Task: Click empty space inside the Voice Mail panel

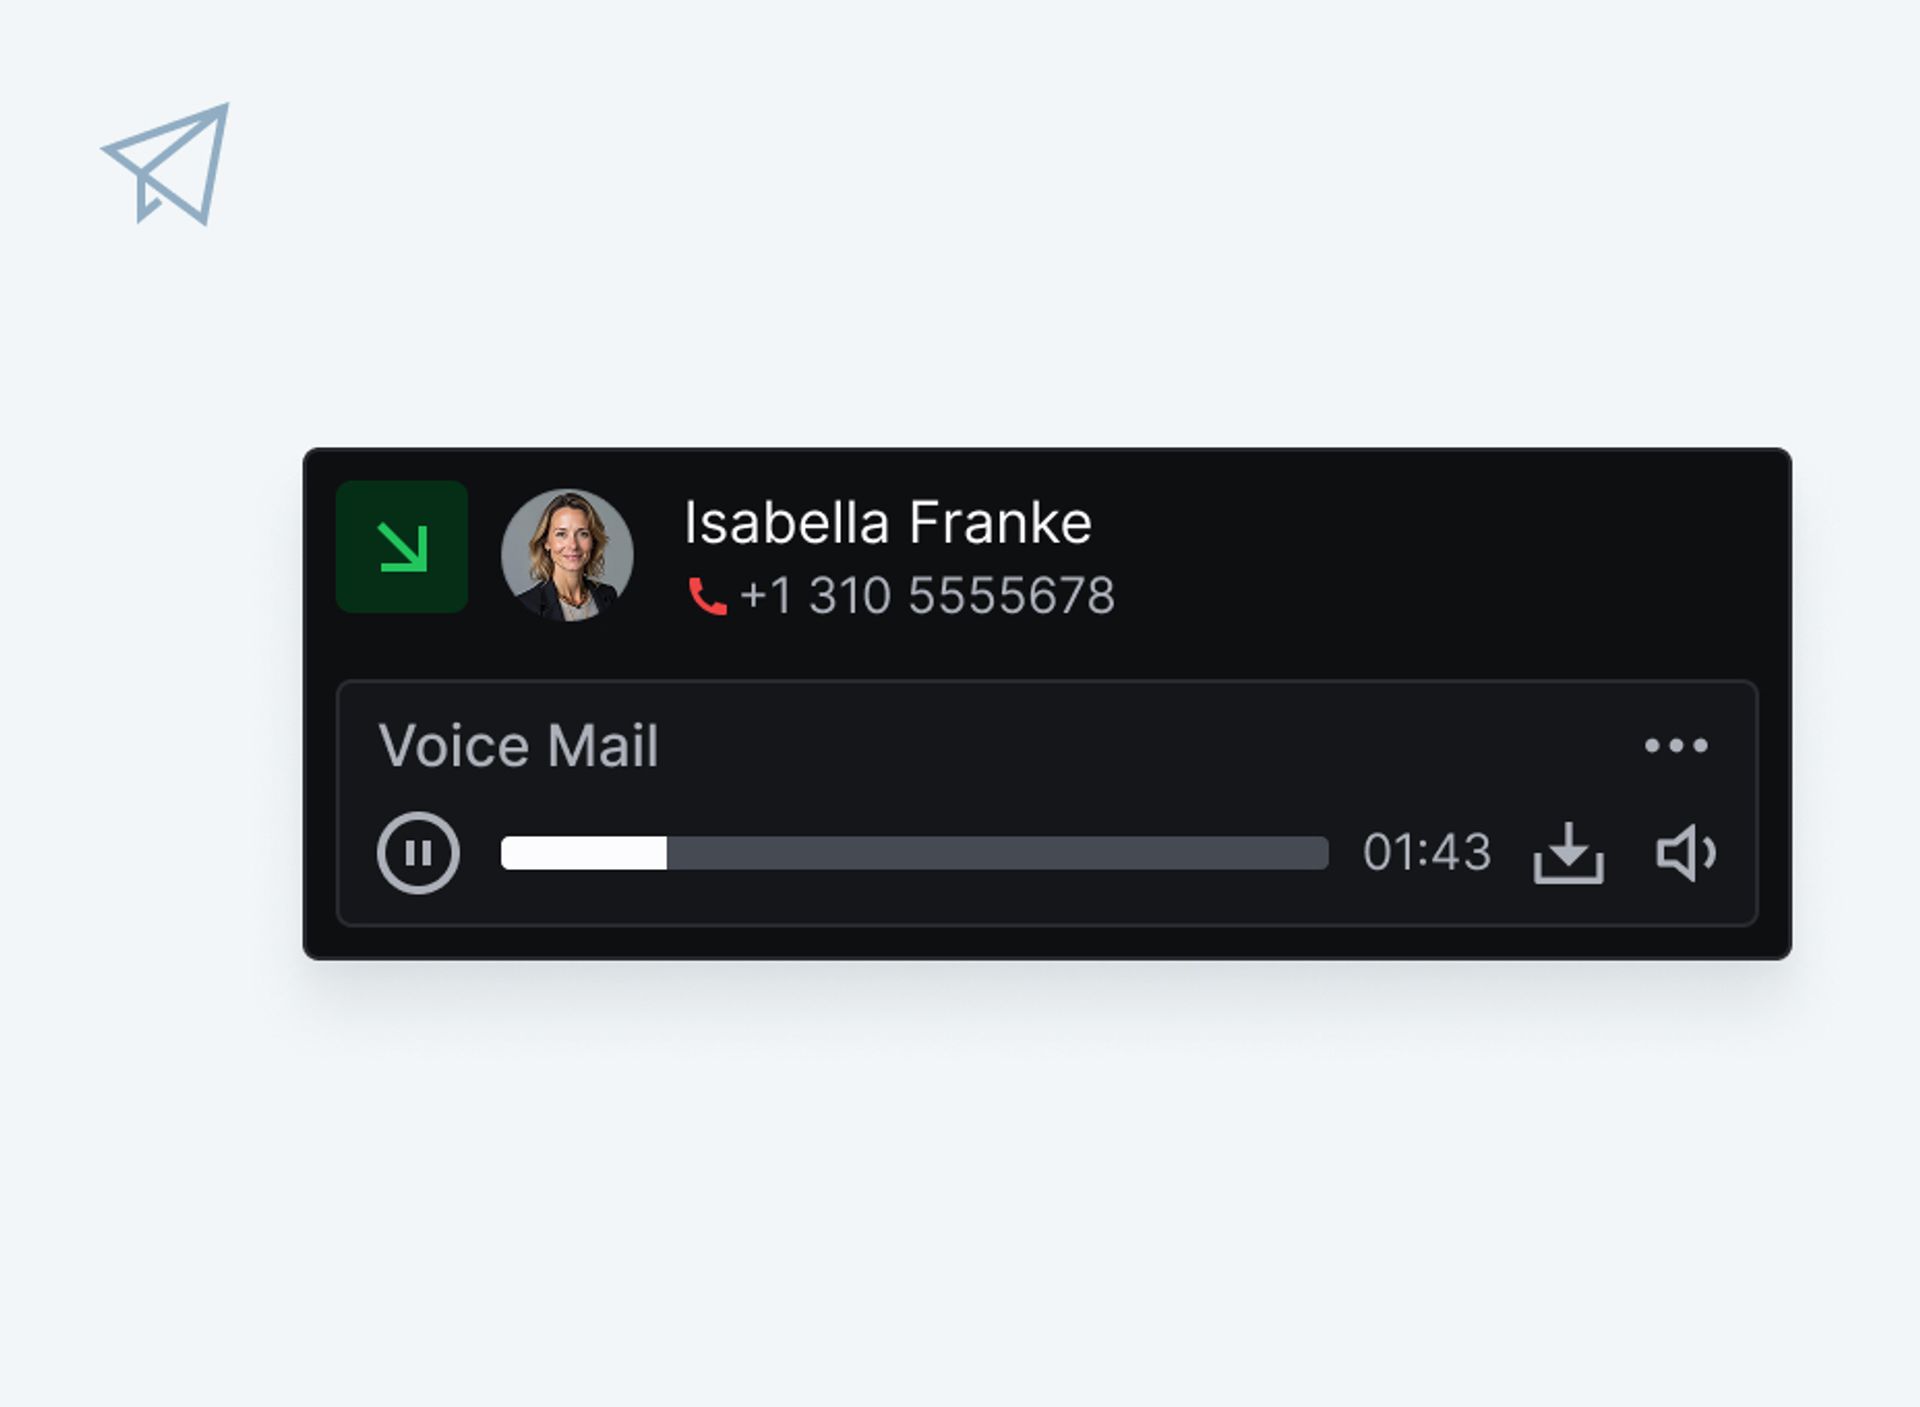Action: pos(1100,746)
